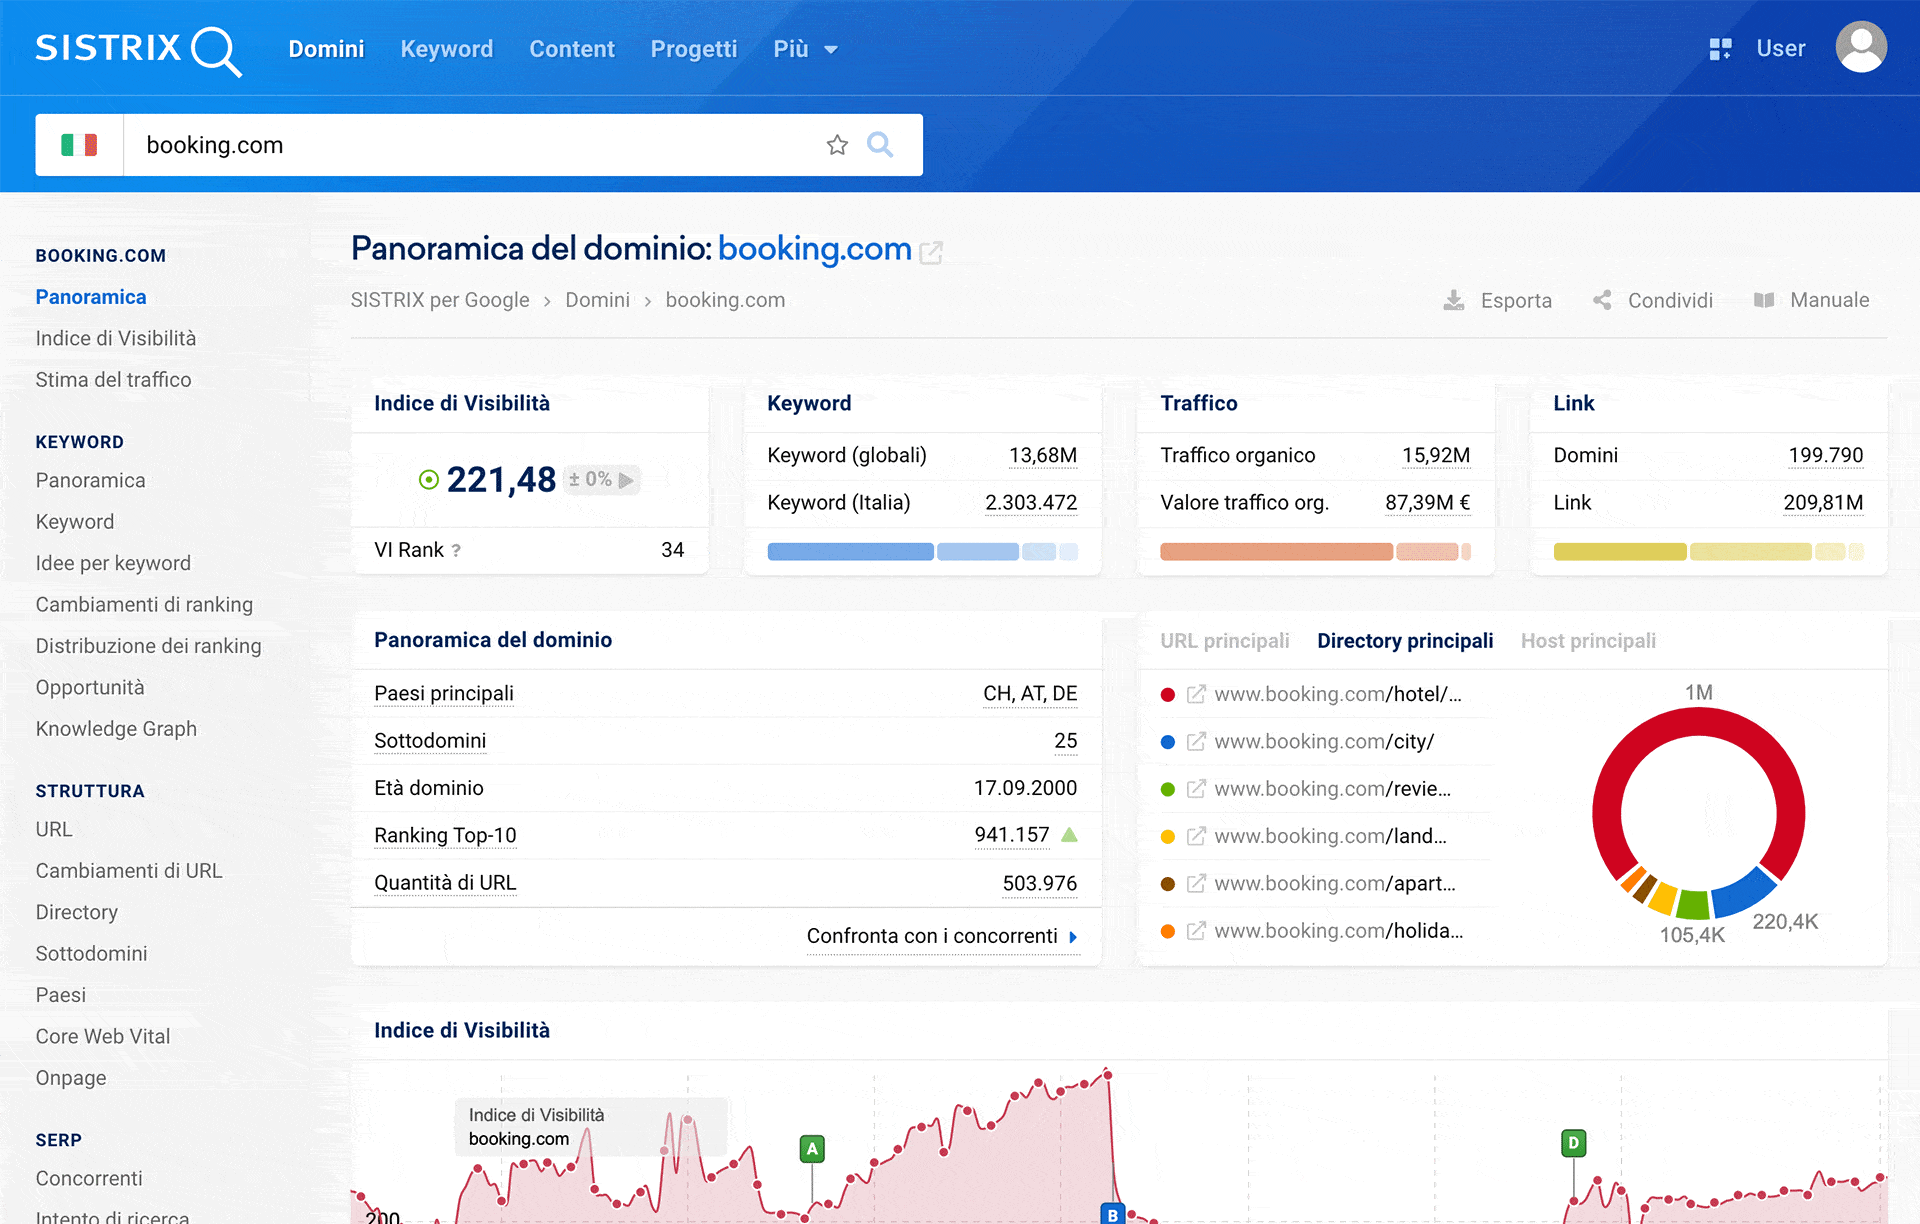This screenshot has height=1224, width=1920.
Task: Open sidebar Distribuzione dei ranking
Action: (x=148, y=646)
